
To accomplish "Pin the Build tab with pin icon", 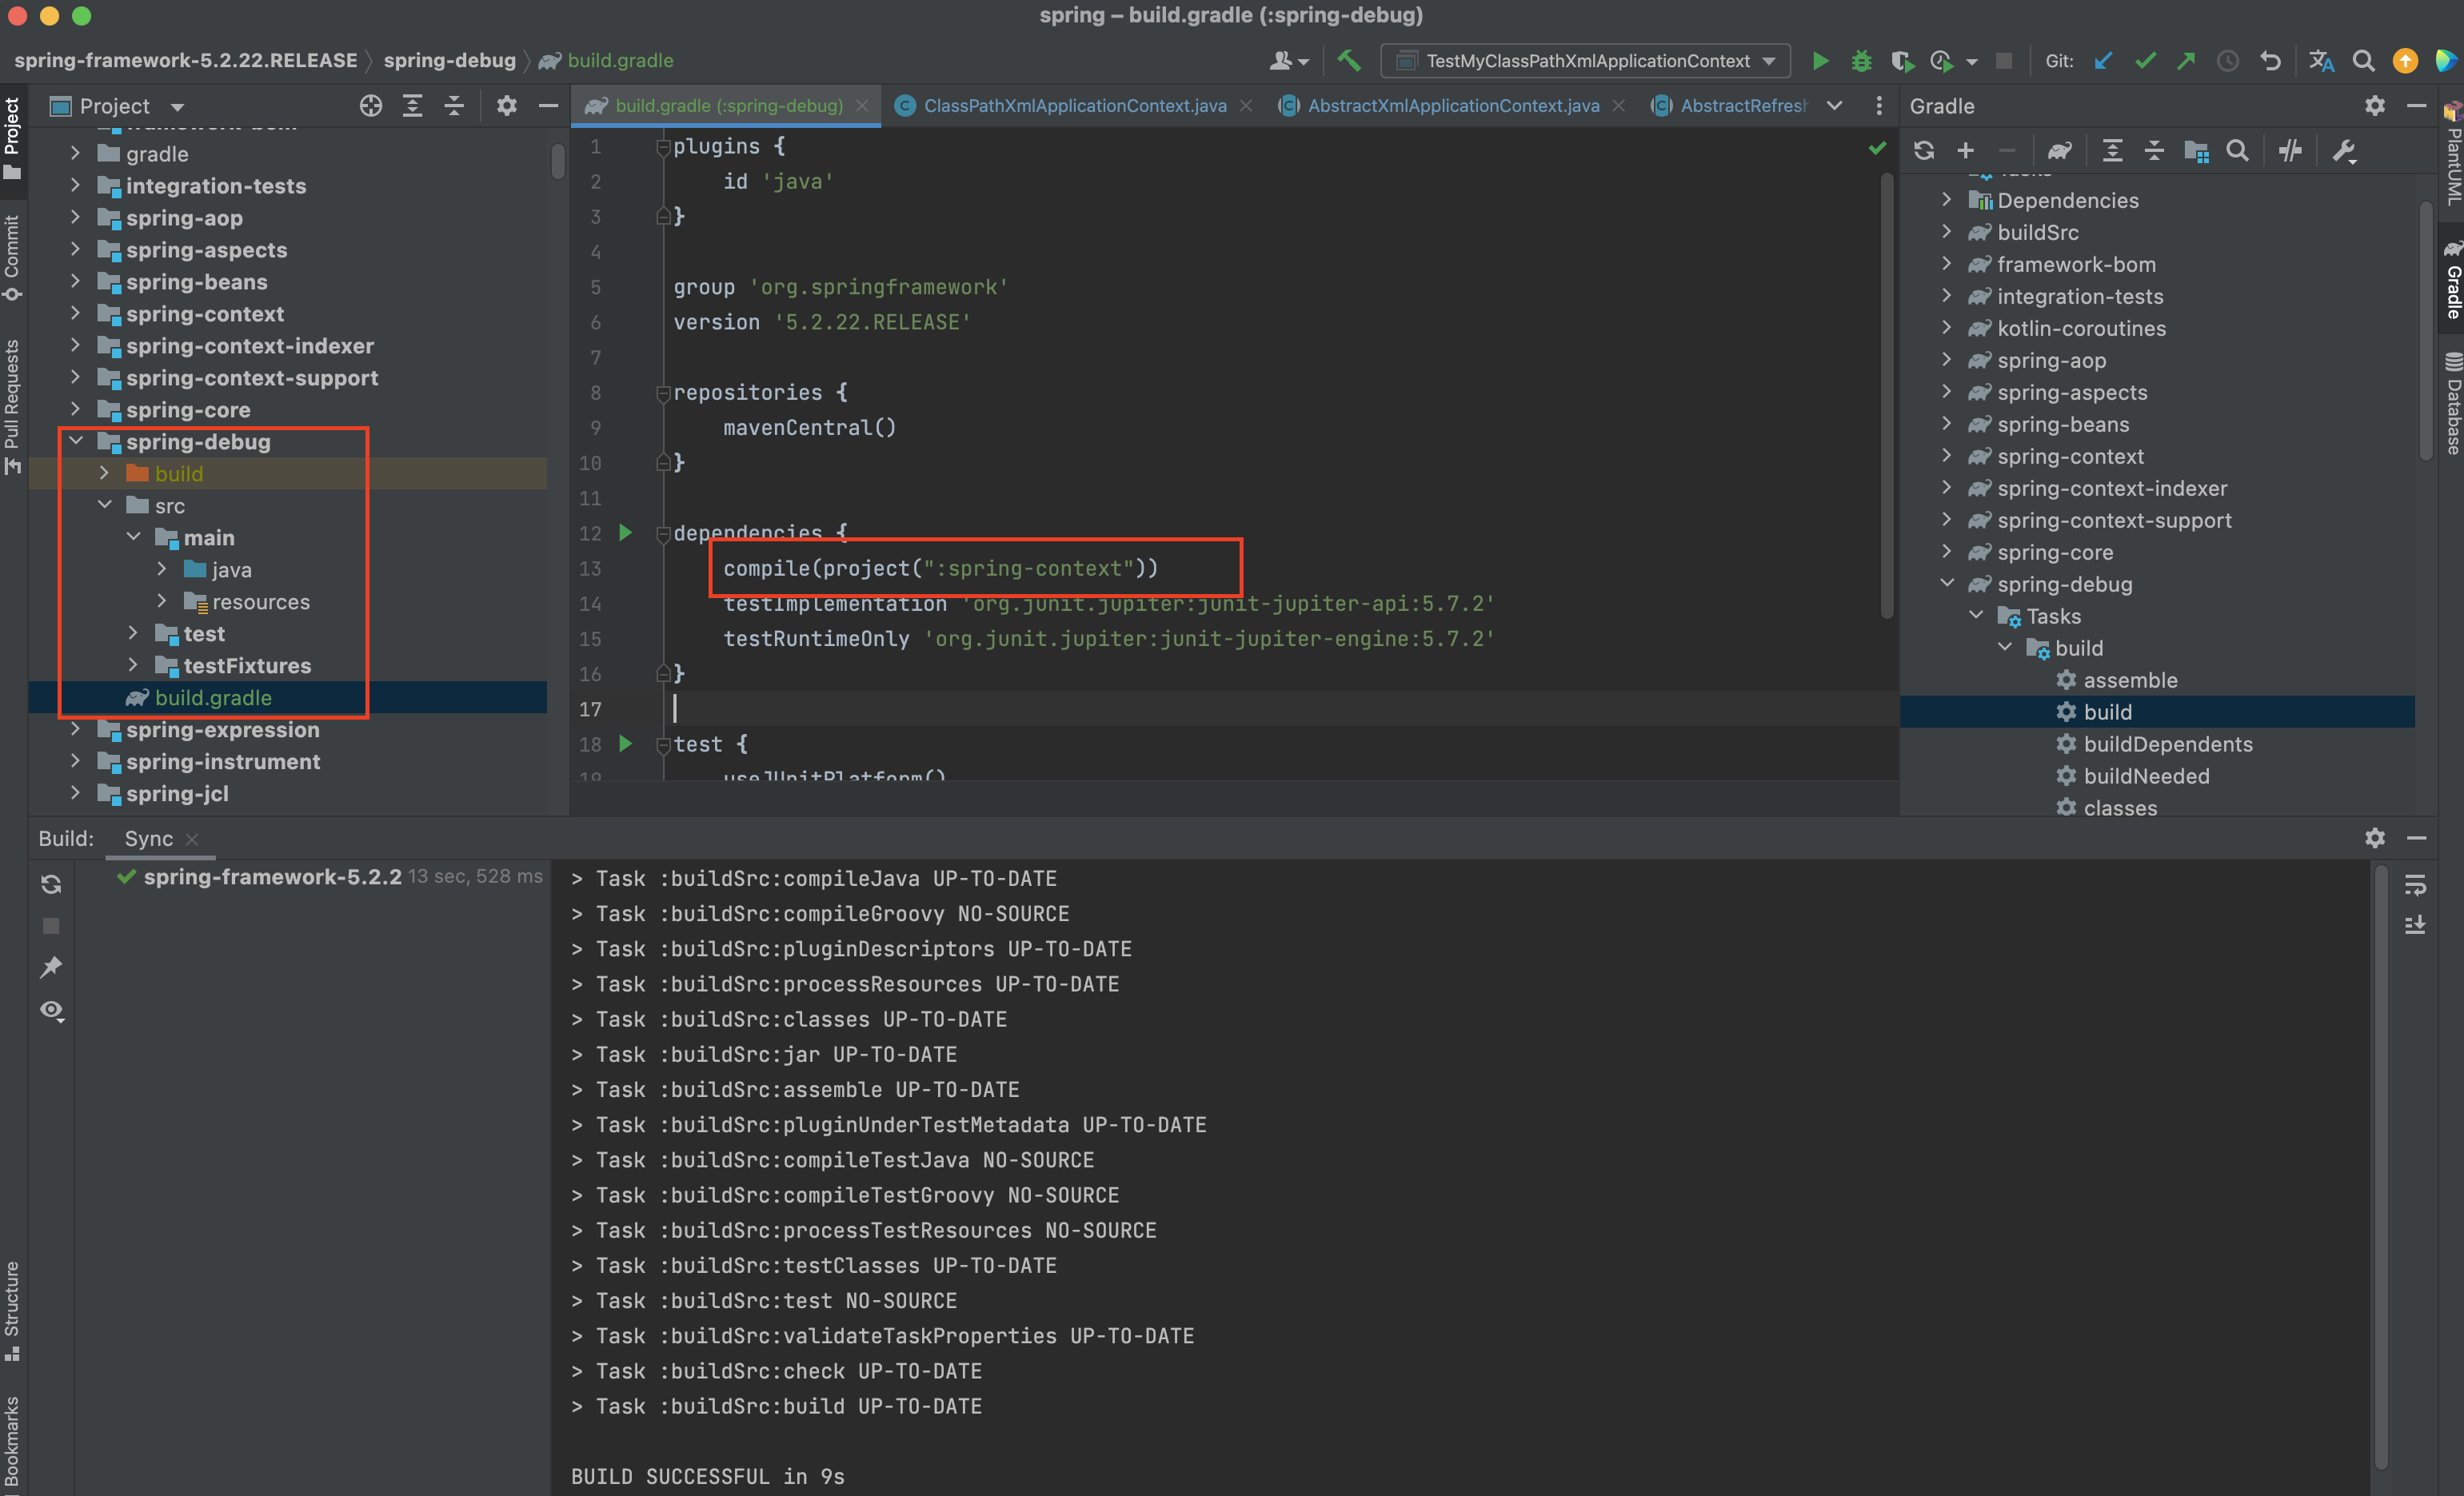I will [51, 967].
